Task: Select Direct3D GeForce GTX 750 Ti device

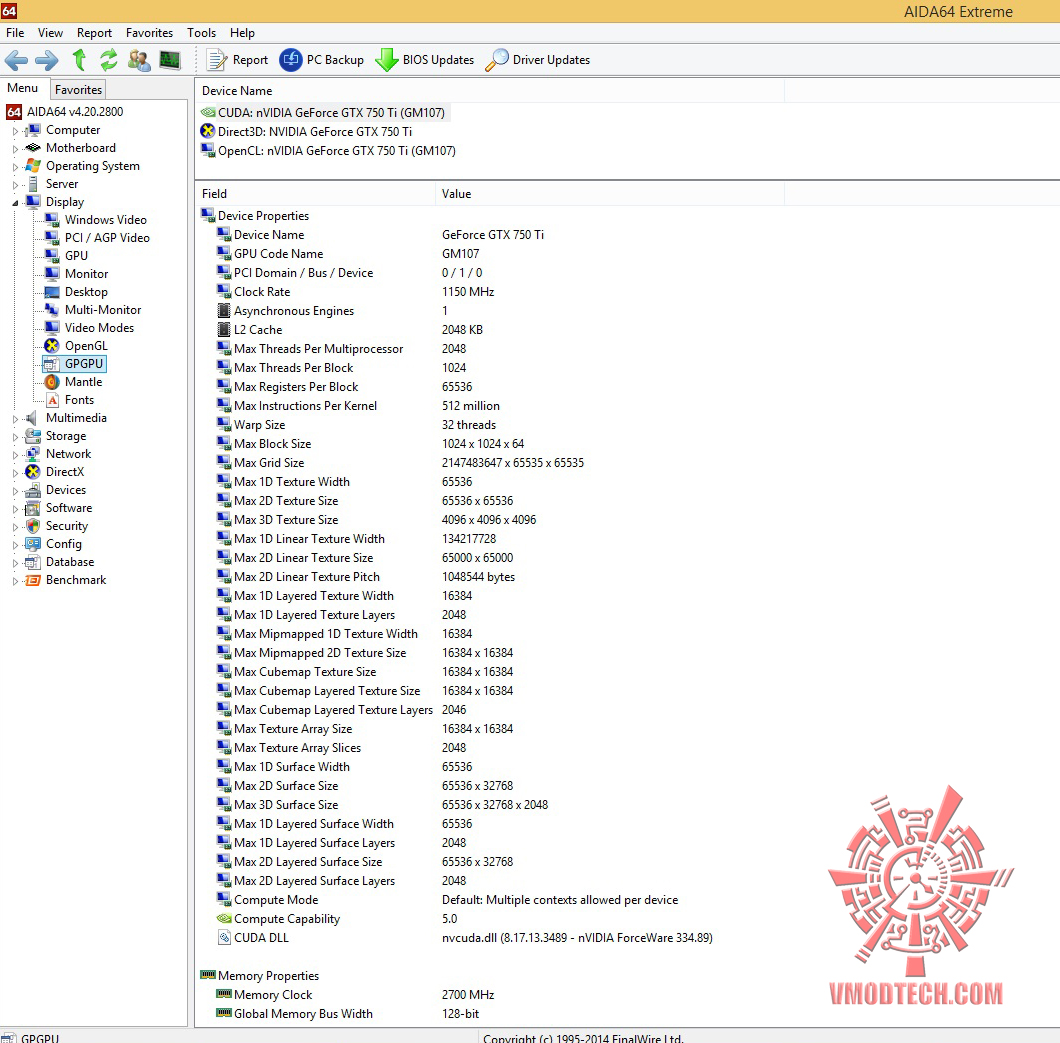Action: coord(306,132)
